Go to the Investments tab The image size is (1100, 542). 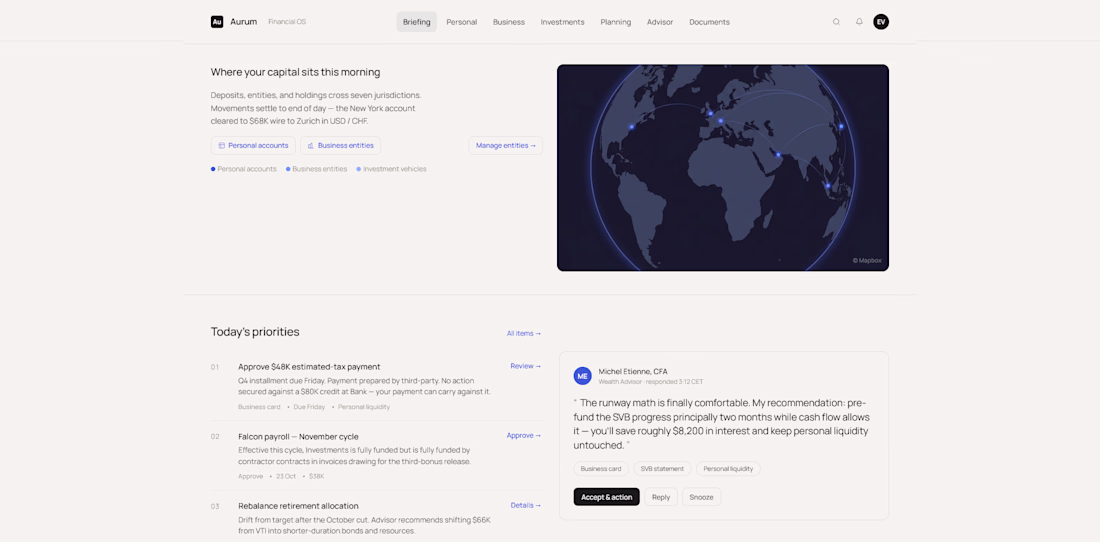coord(563,22)
